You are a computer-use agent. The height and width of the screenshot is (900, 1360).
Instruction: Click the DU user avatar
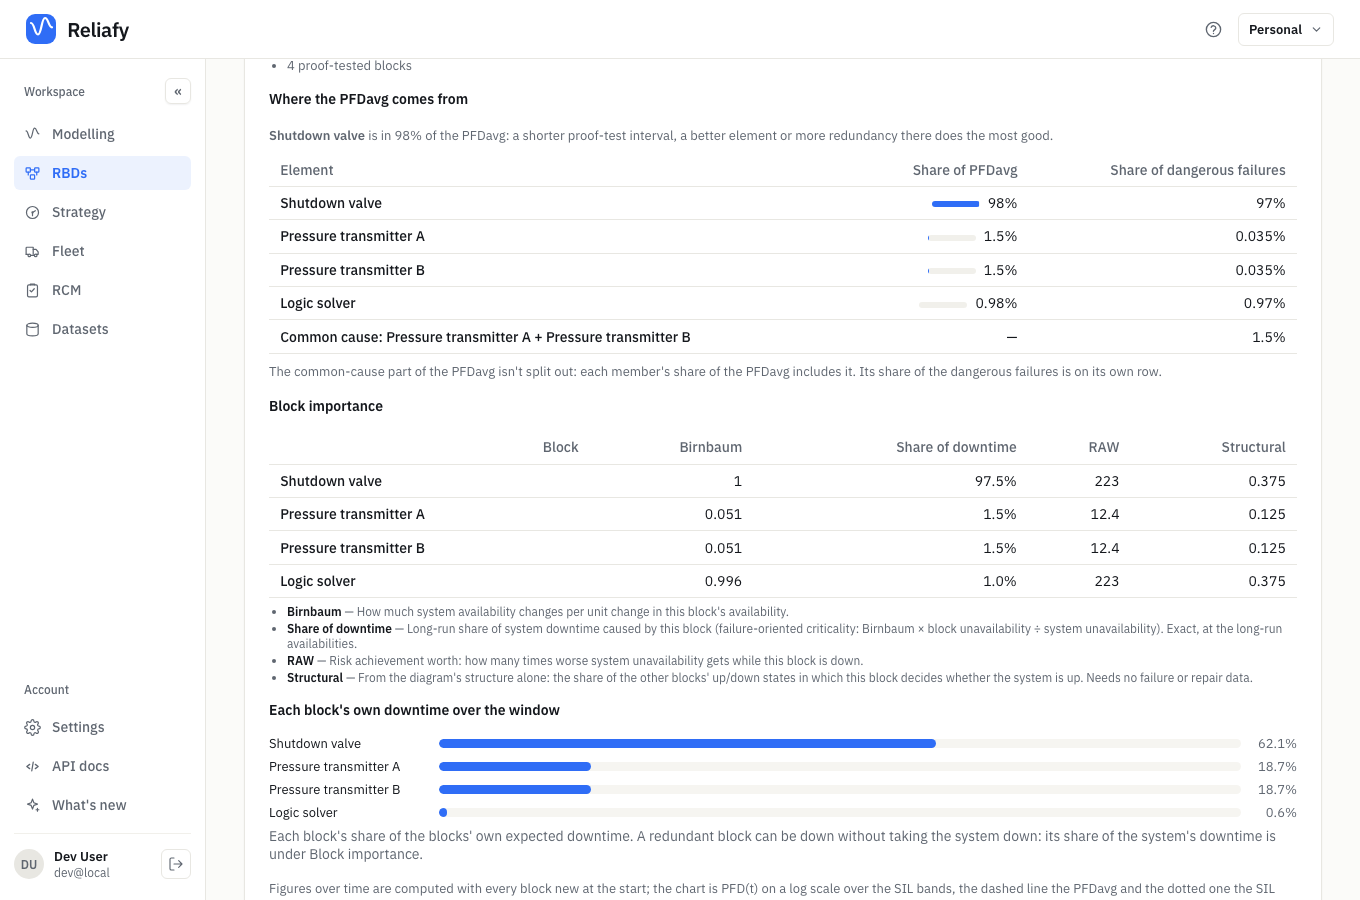pyautogui.click(x=29, y=864)
